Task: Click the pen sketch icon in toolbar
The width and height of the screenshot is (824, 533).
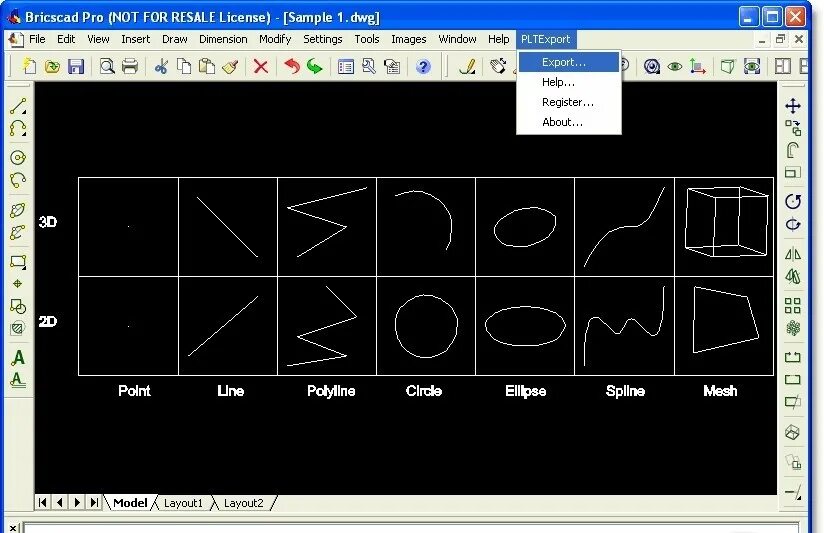Action: click(467, 67)
